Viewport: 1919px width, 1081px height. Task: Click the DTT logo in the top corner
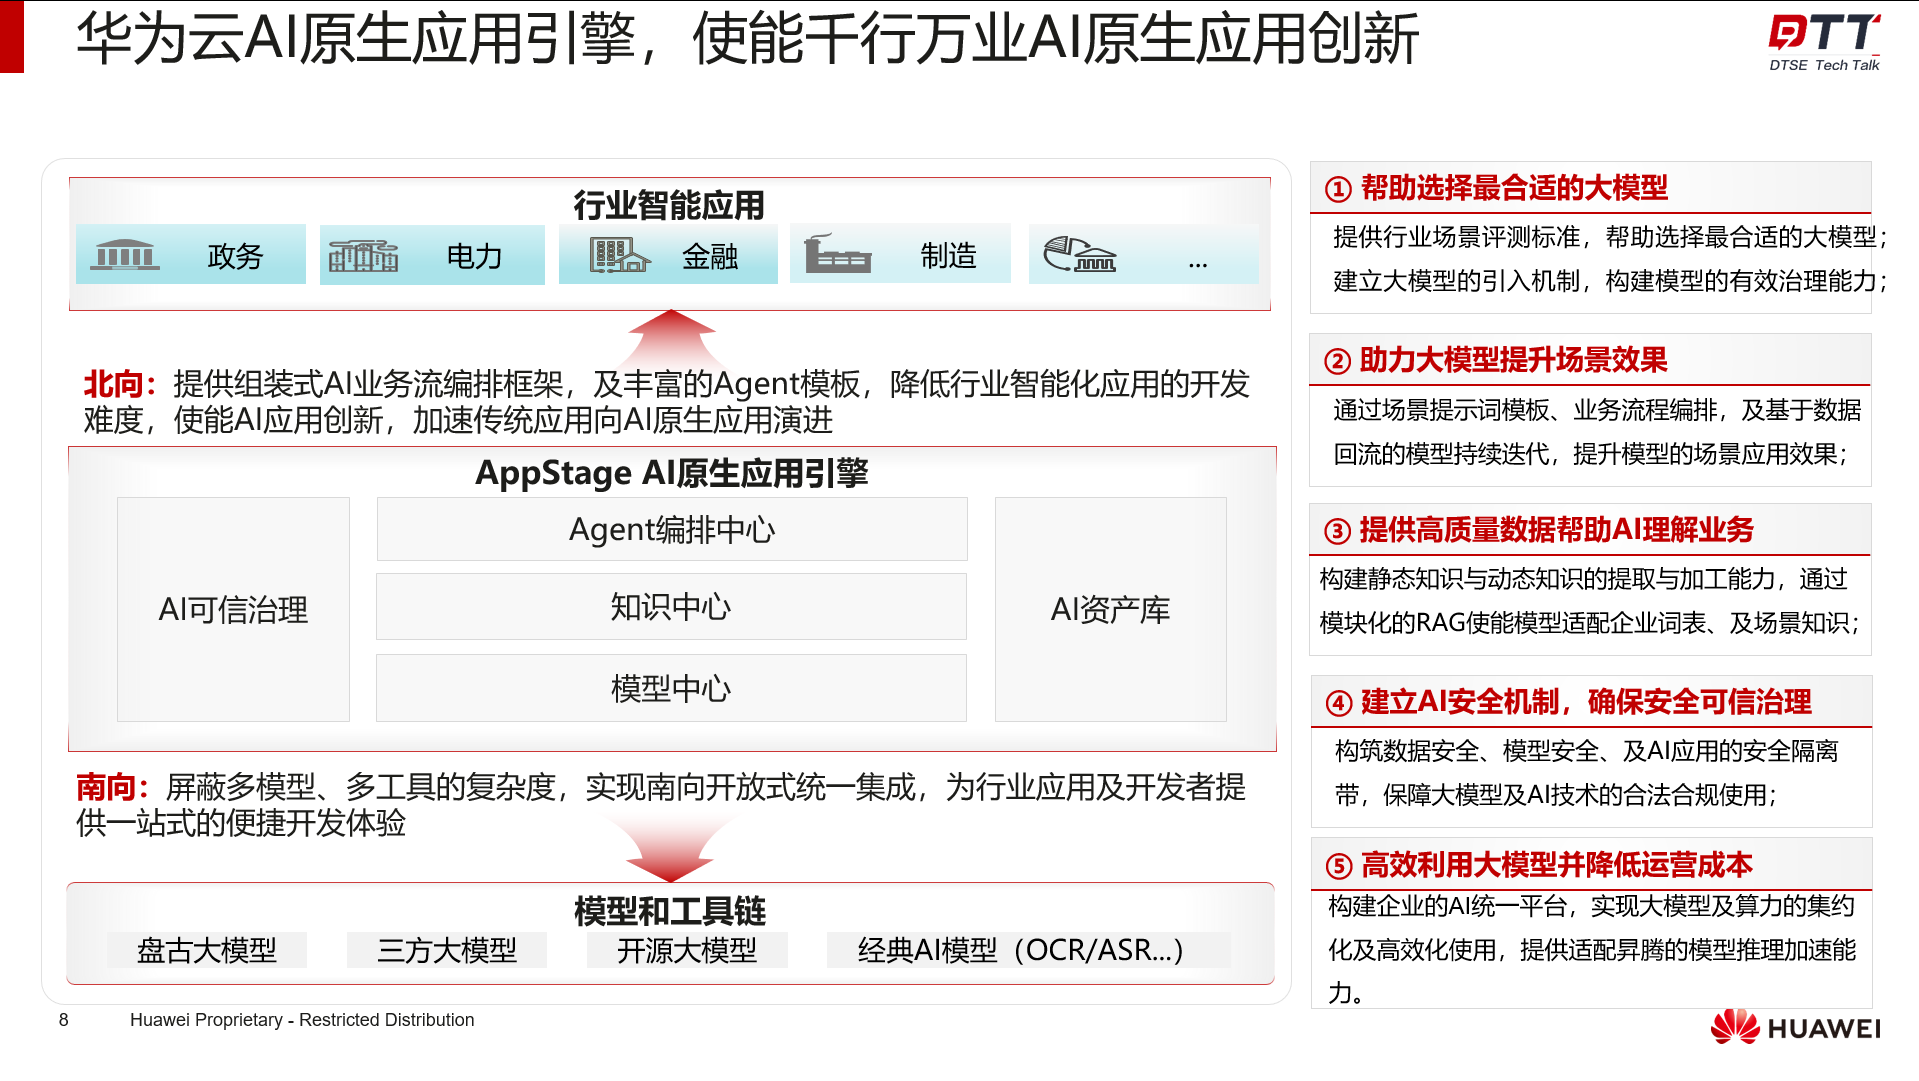tap(1824, 32)
